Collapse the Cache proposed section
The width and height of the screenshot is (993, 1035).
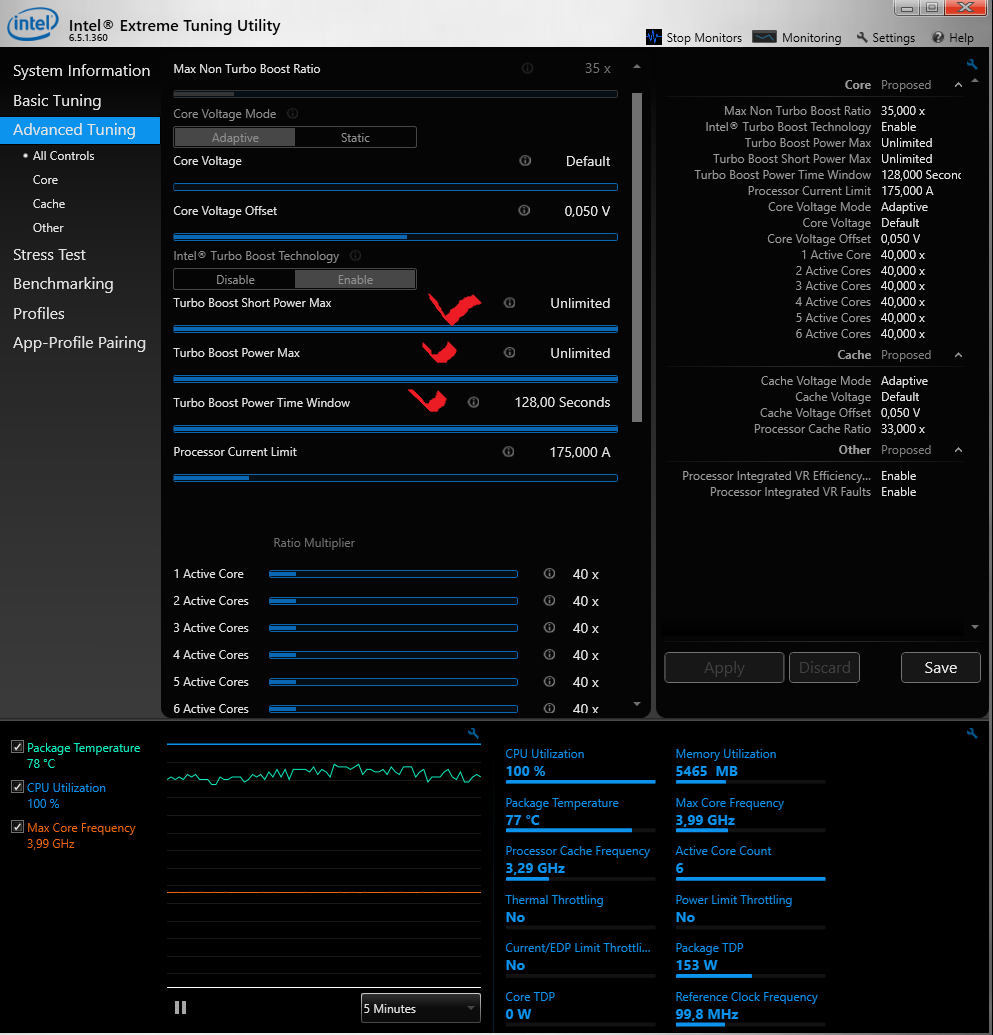958,354
